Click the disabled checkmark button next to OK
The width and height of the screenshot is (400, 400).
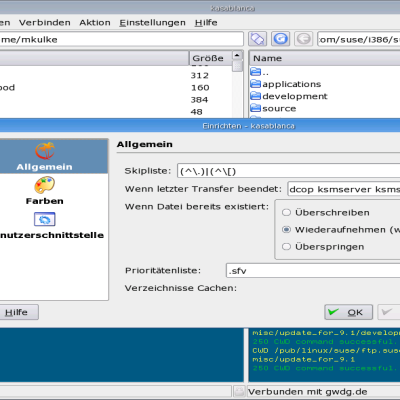point(389,312)
